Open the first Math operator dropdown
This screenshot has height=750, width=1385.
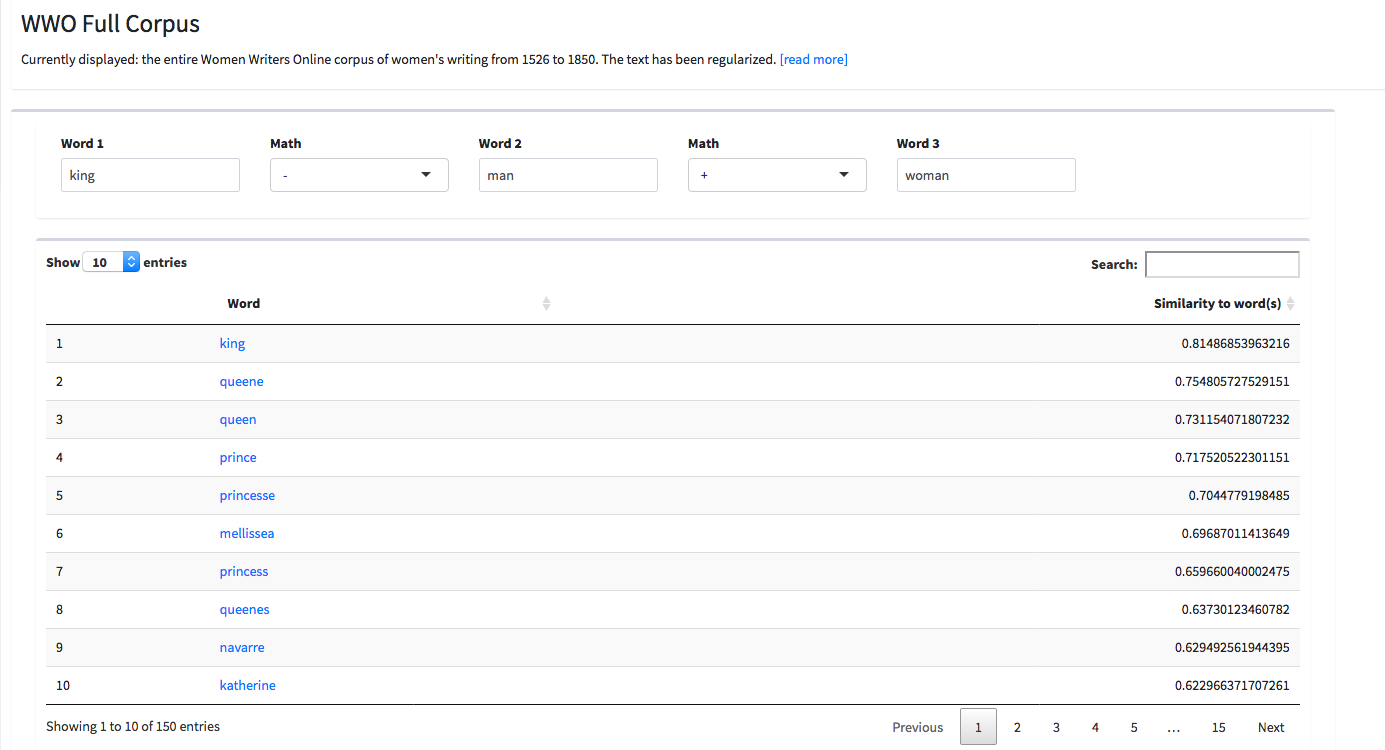359,175
